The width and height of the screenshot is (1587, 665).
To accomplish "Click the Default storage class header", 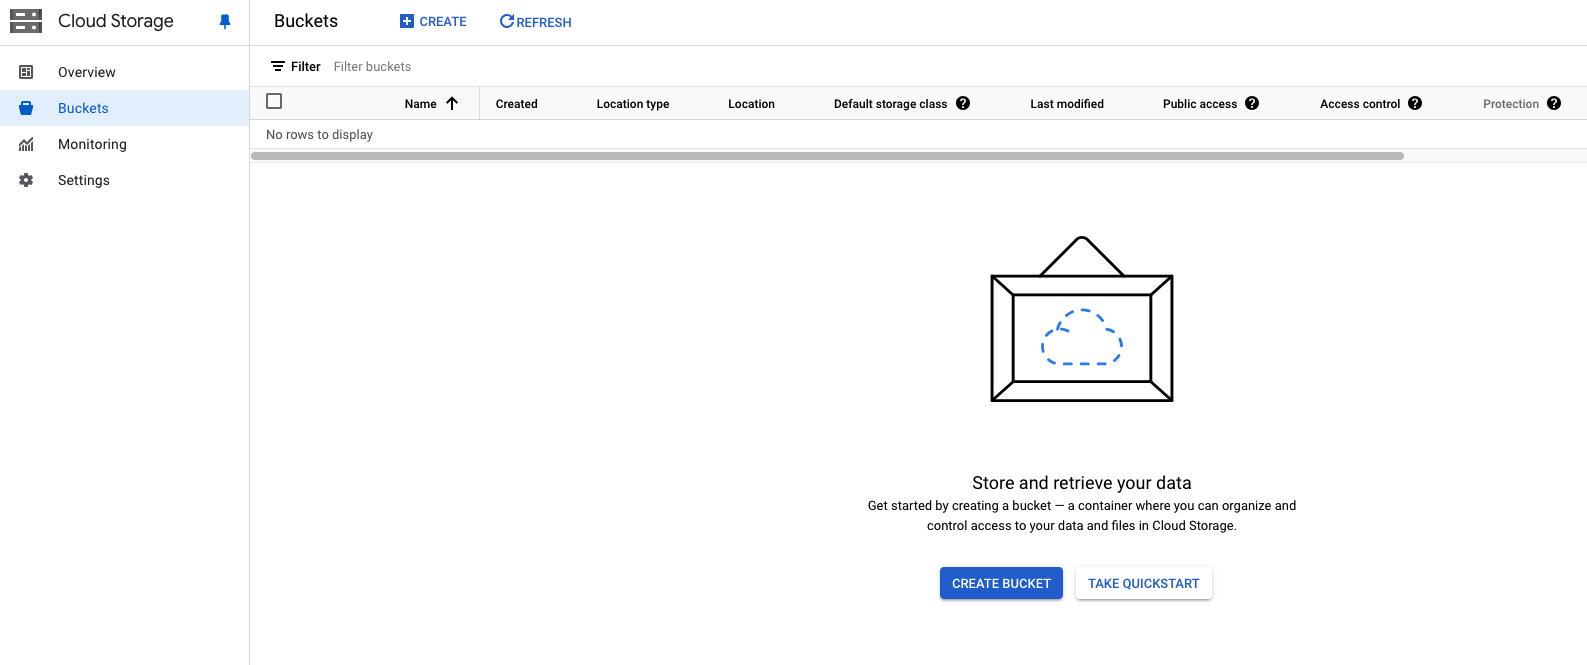I will [891, 104].
